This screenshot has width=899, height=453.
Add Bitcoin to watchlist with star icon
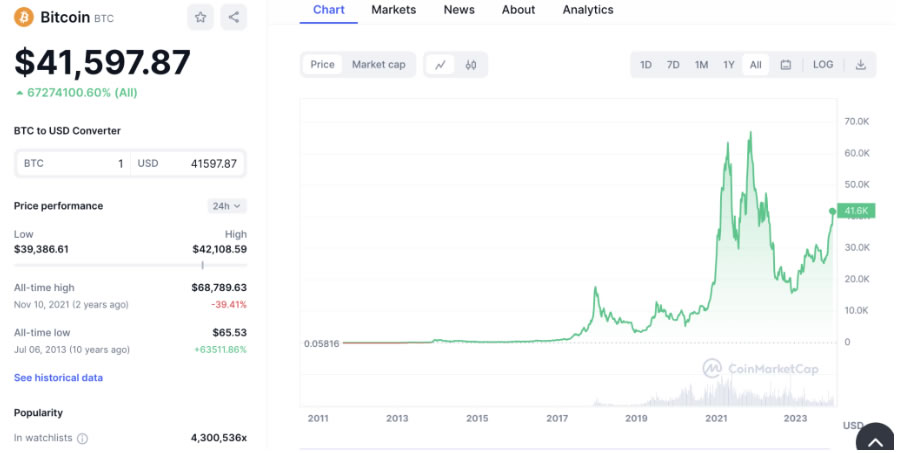(200, 17)
